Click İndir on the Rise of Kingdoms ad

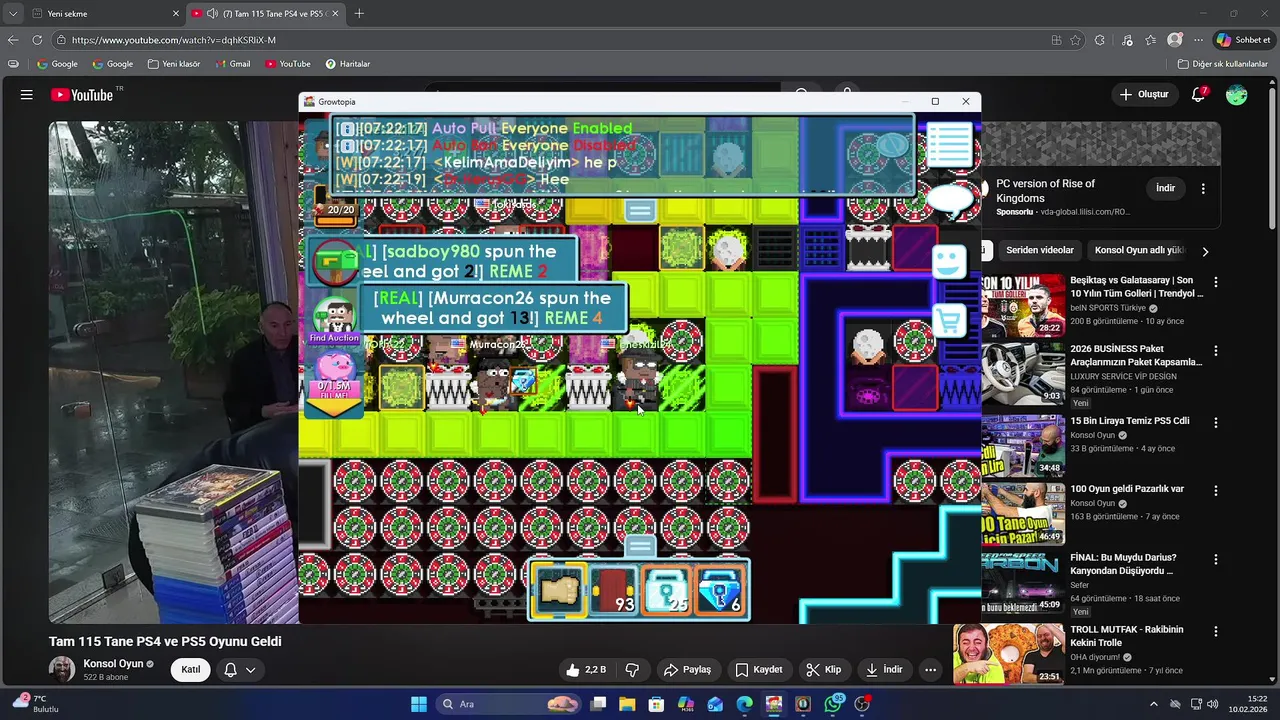(x=1165, y=188)
